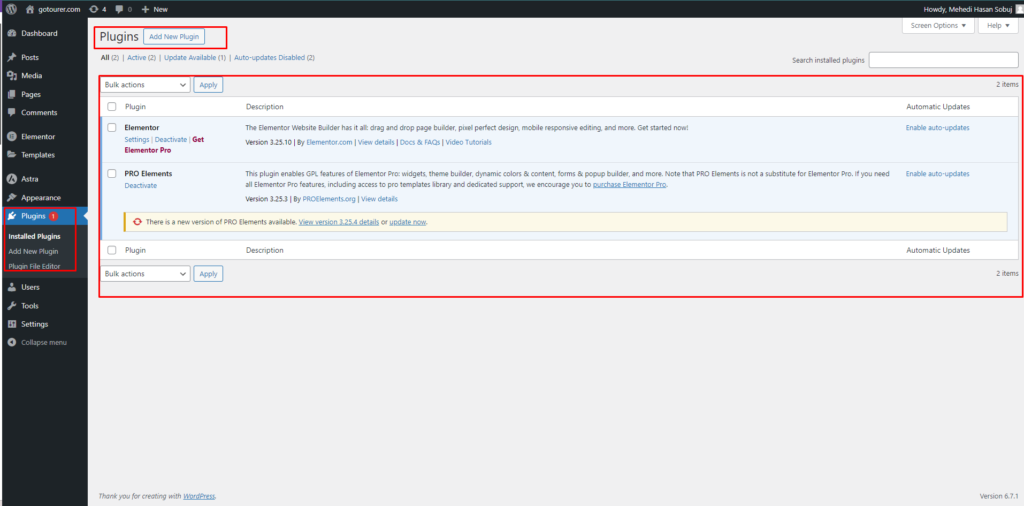This screenshot has height=506, width=1024.
Task: Open Video Tutorials link
Action: coord(468,142)
